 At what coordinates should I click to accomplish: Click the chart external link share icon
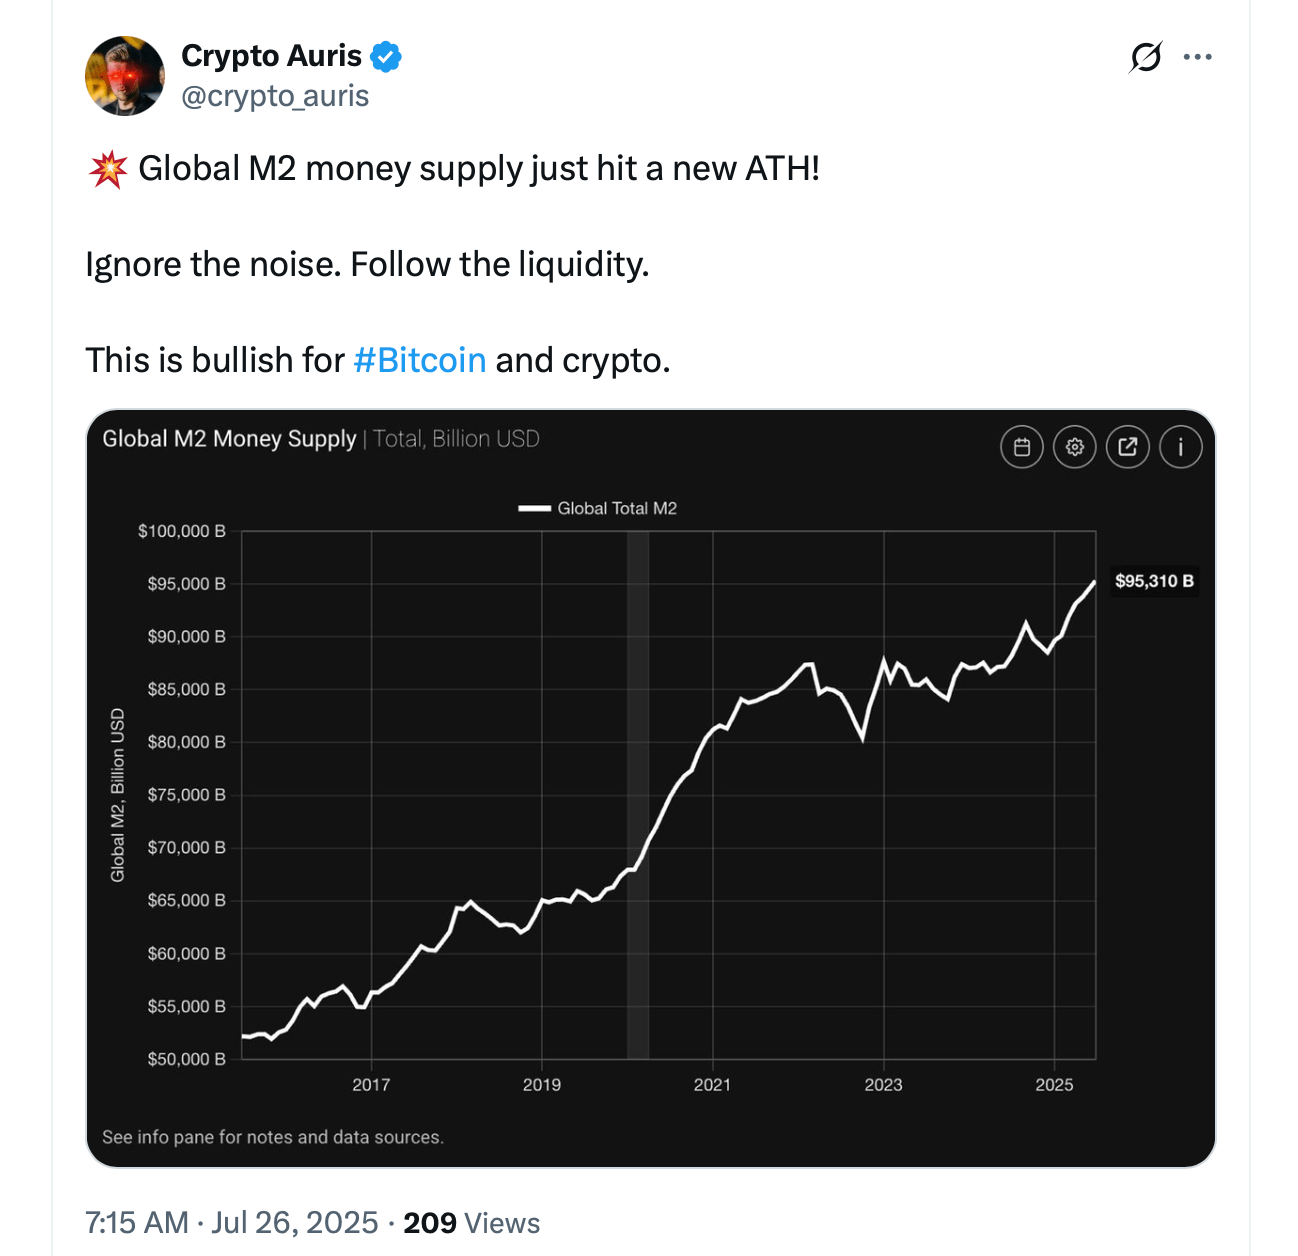[x=1128, y=447]
